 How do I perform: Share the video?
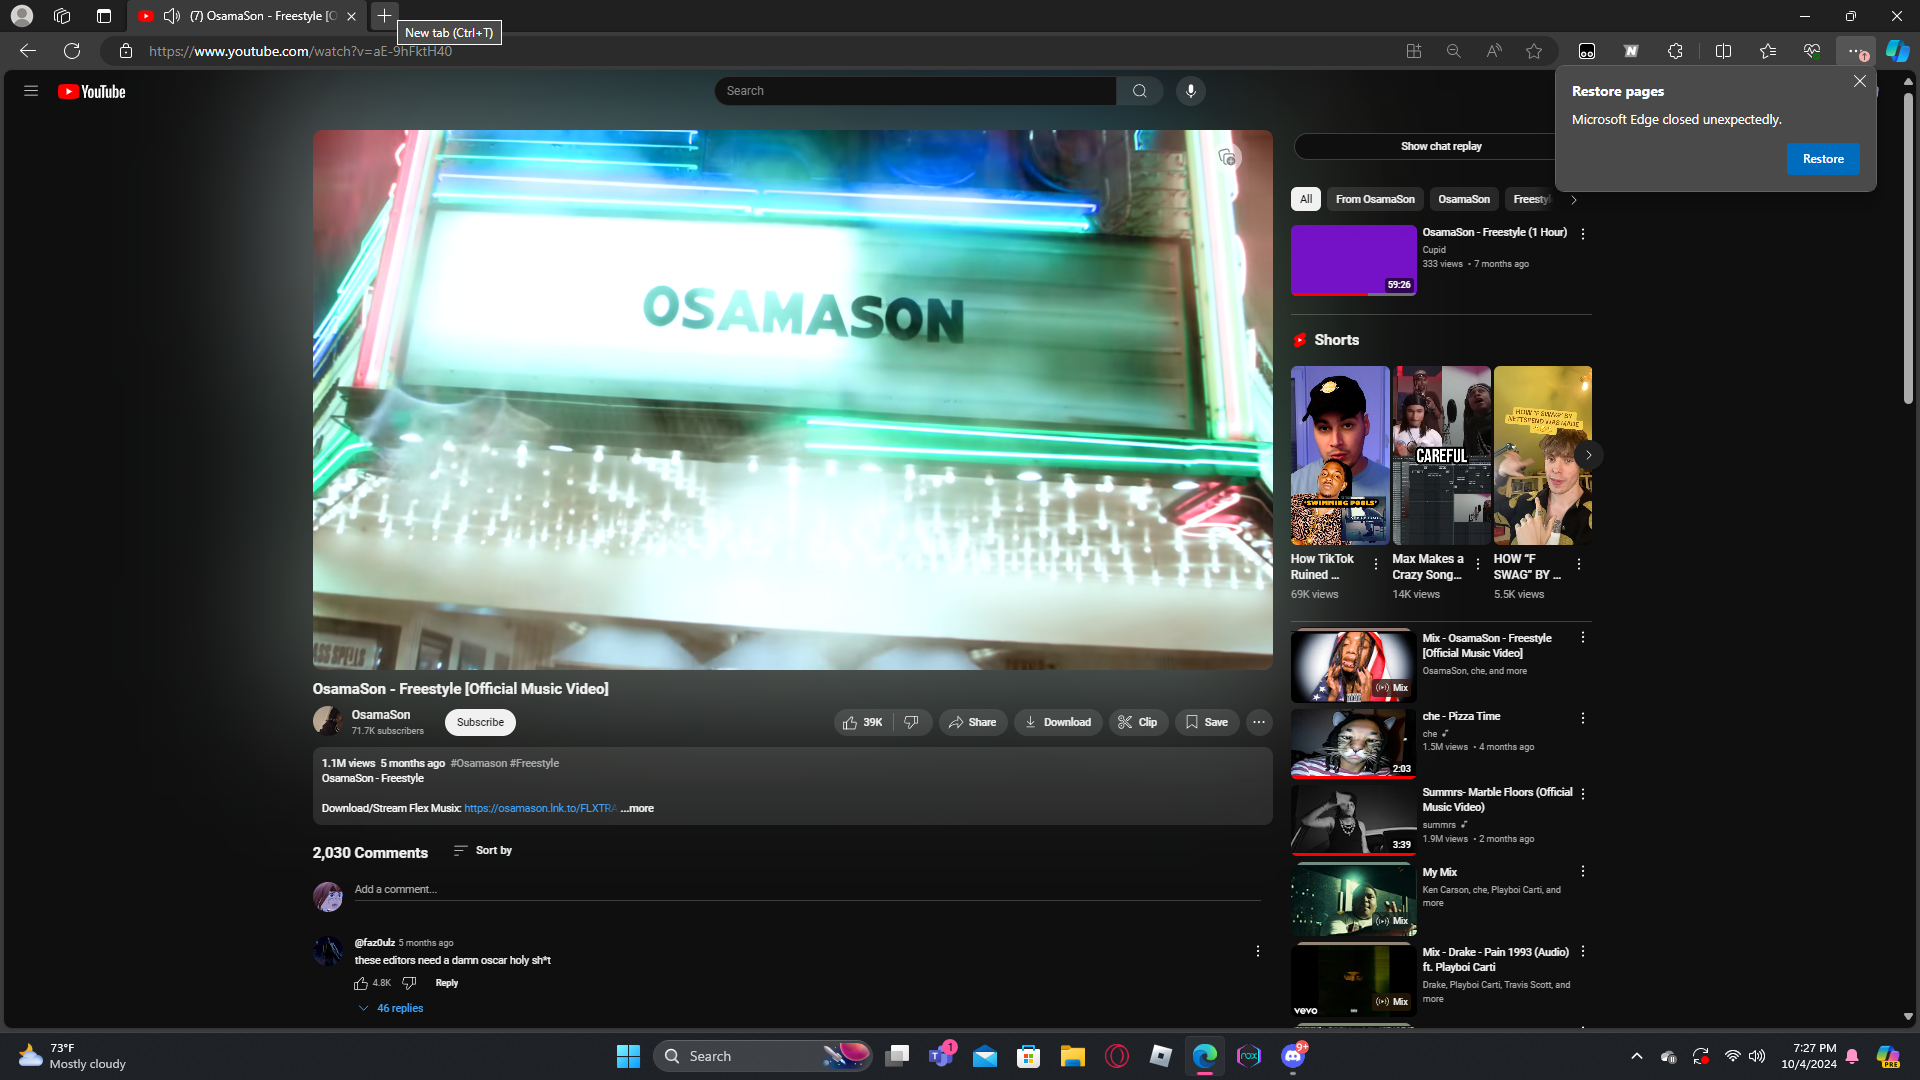pyautogui.click(x=973, y=722)
